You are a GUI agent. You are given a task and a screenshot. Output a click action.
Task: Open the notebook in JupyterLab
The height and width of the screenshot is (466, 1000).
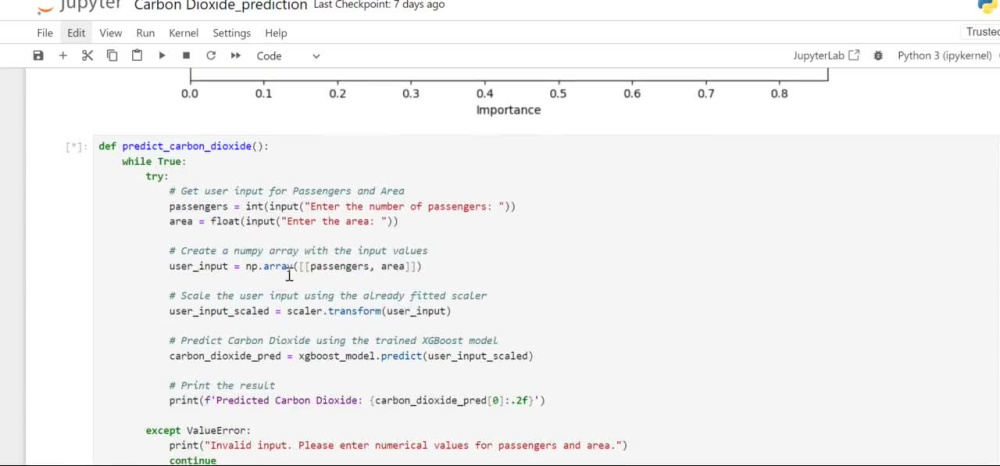[827, 55]
